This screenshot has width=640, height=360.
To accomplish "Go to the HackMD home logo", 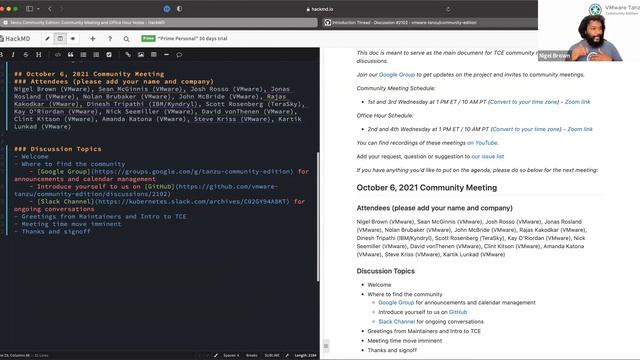I will point(16,38).
